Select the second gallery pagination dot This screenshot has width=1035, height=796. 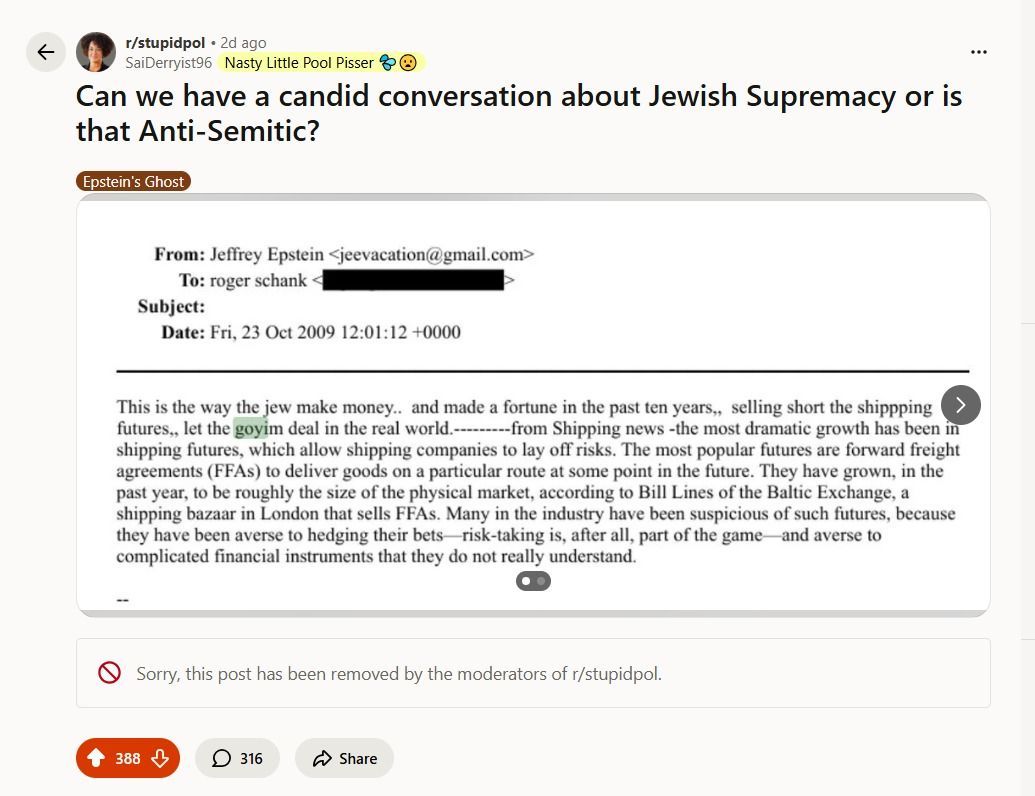pos(541,581)
